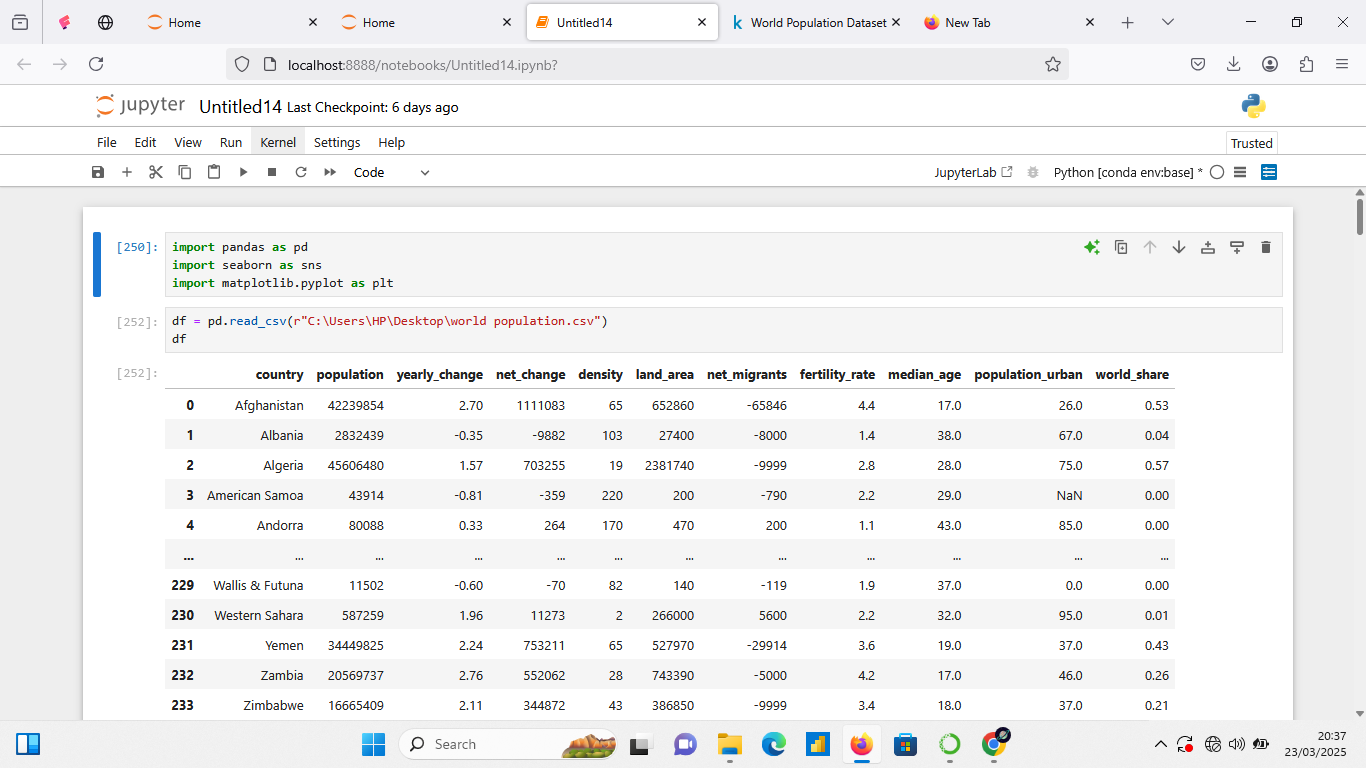The image size is (1366, 768).
Task: Open the Edit menu
Action: 145,142
